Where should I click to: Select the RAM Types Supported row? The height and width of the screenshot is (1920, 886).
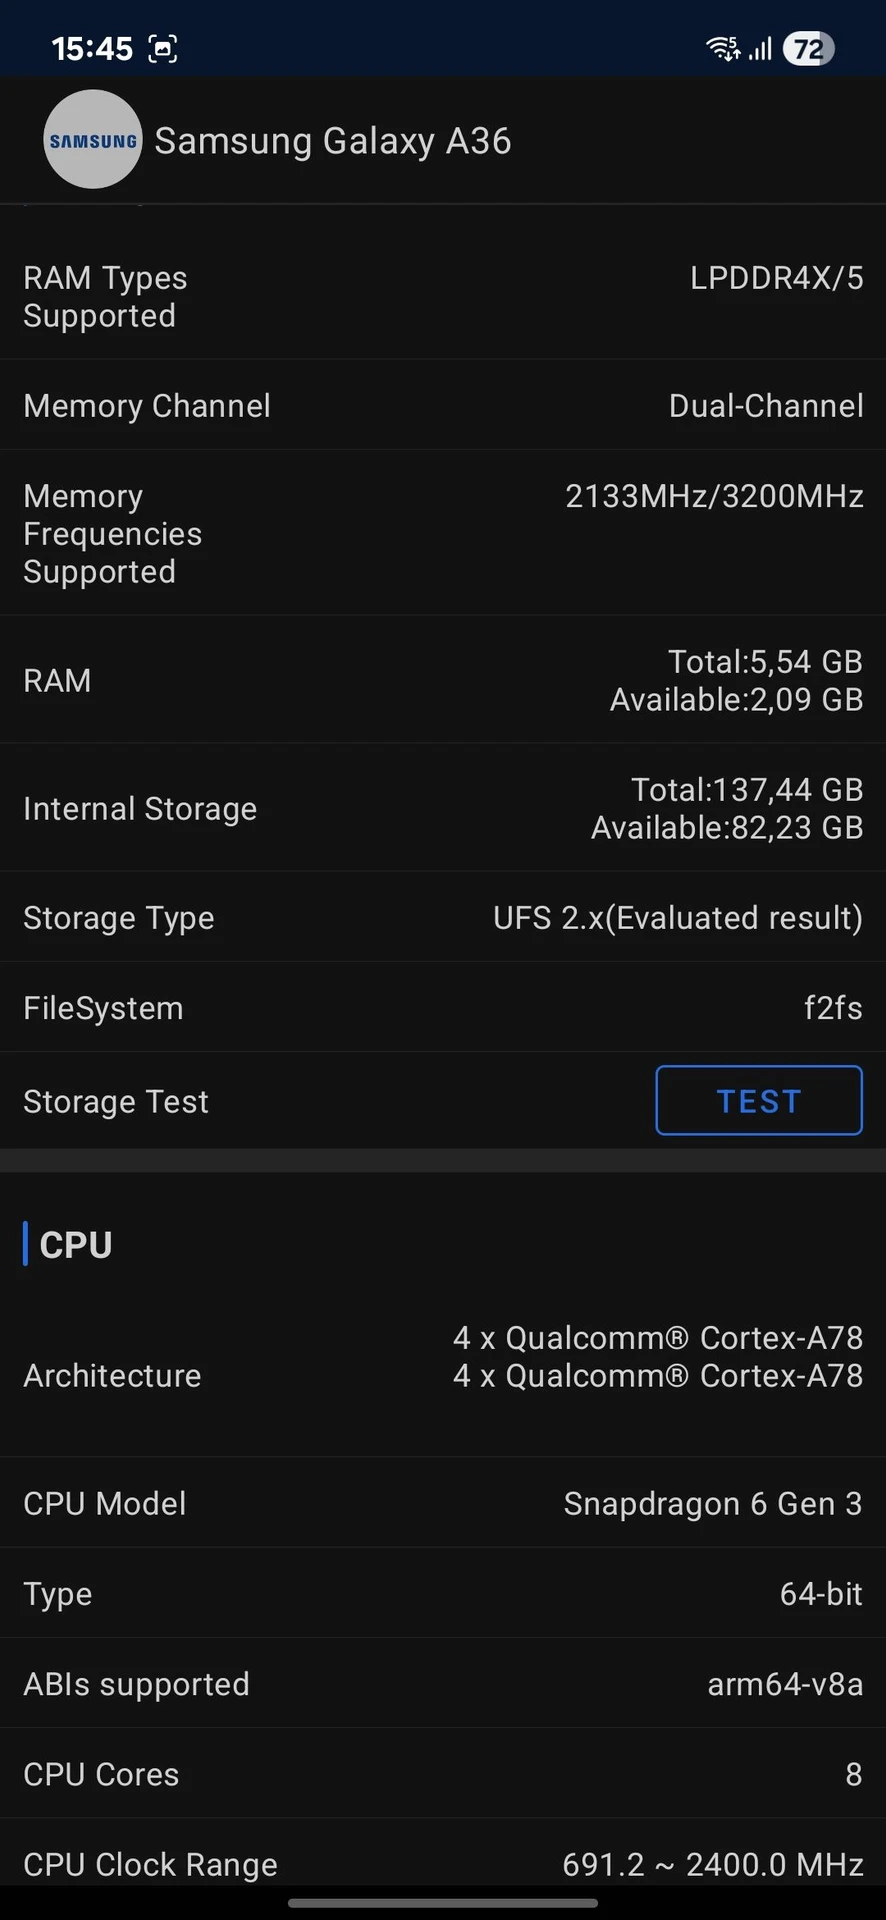click(x=443, y=297)
